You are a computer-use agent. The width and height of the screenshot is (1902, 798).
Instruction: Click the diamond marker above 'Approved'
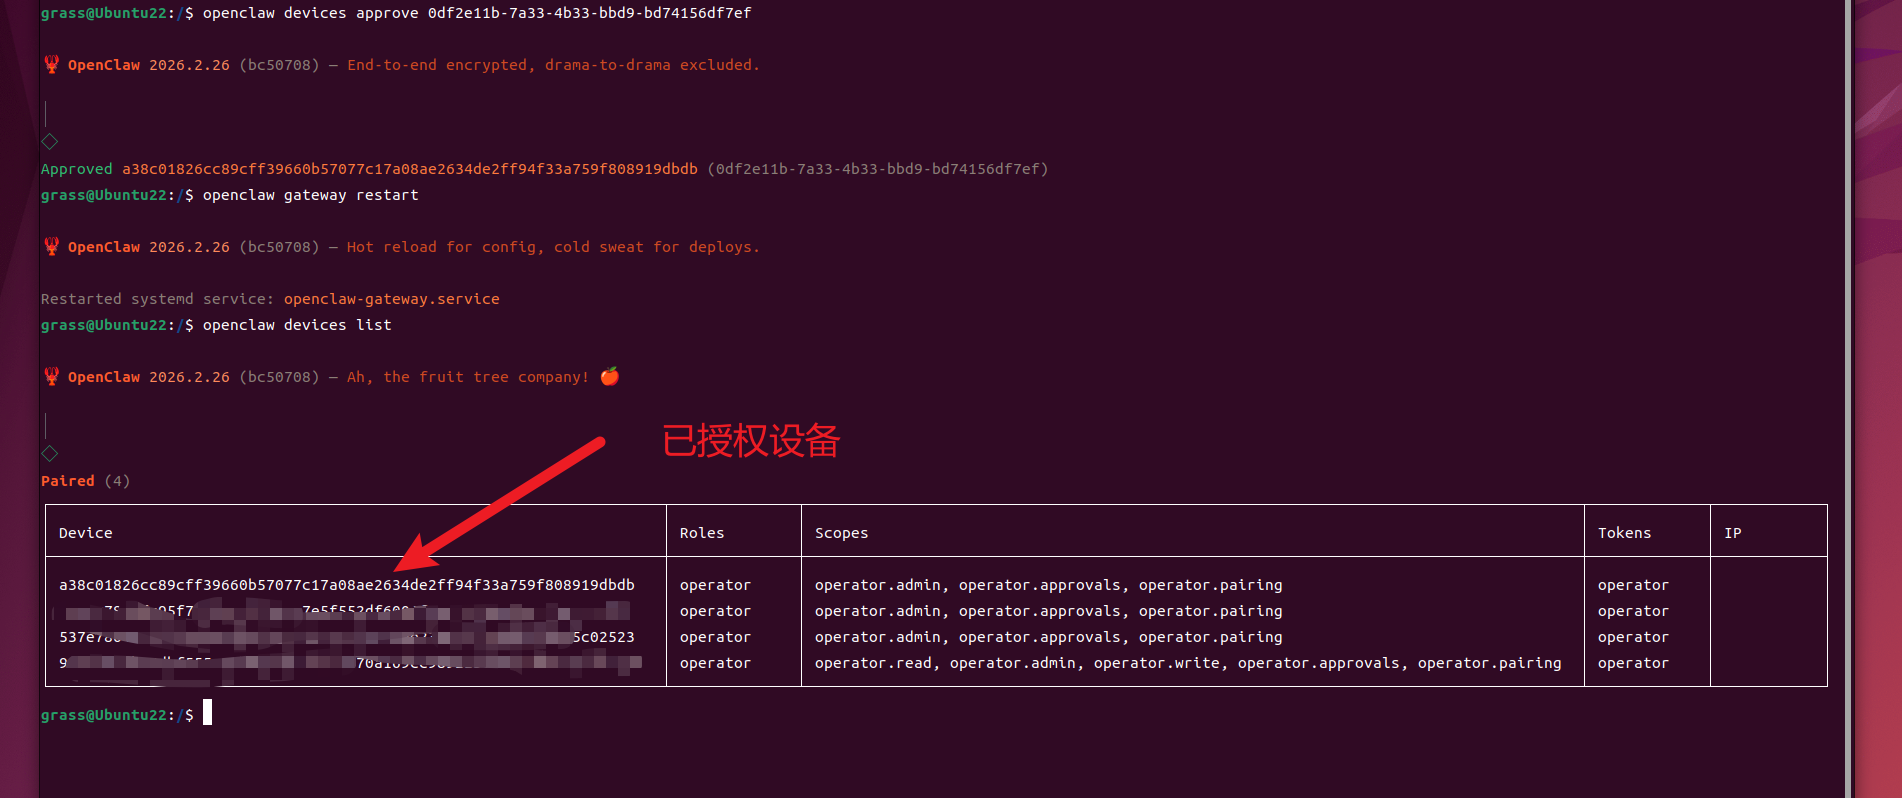[x=49, y=141]
